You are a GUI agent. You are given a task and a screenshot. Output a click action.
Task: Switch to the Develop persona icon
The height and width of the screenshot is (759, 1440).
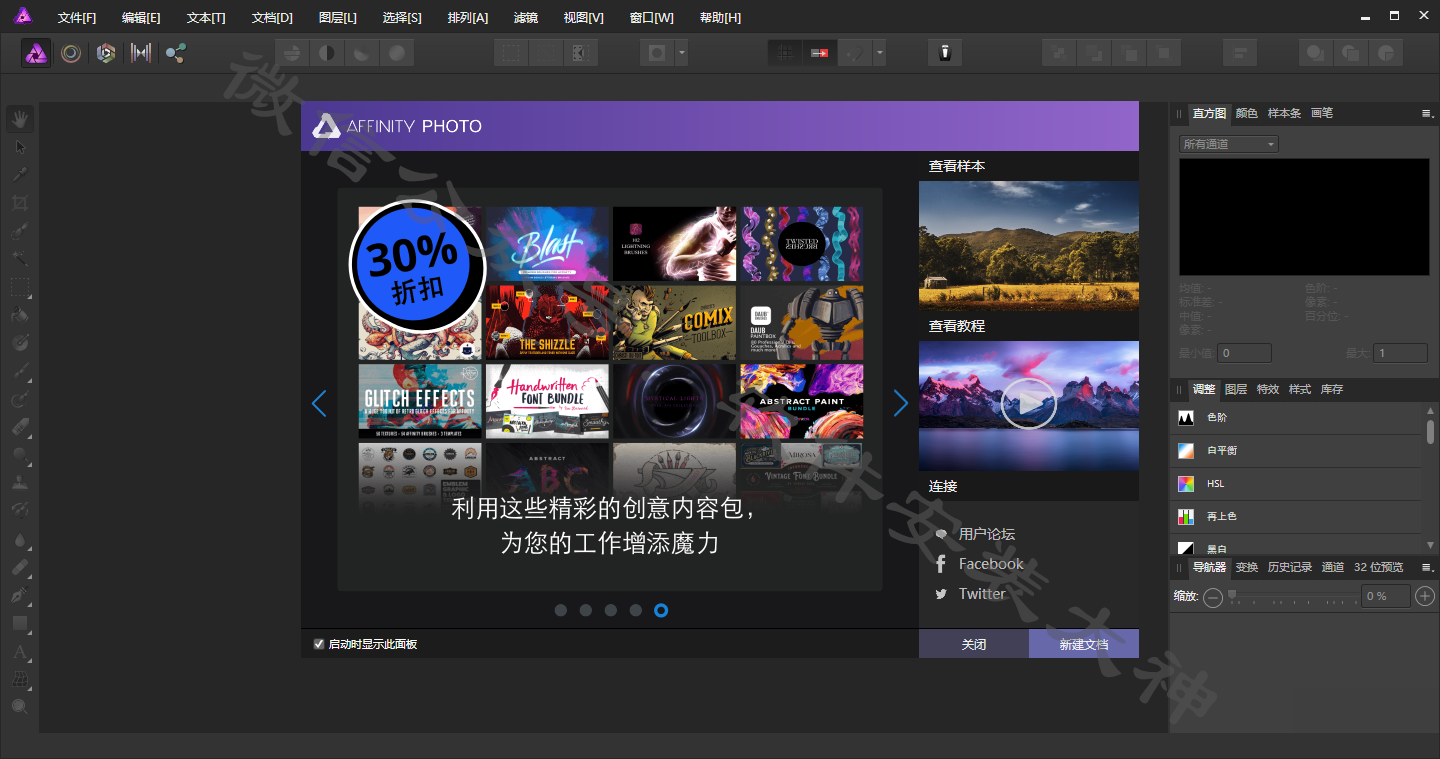(106, 53)
